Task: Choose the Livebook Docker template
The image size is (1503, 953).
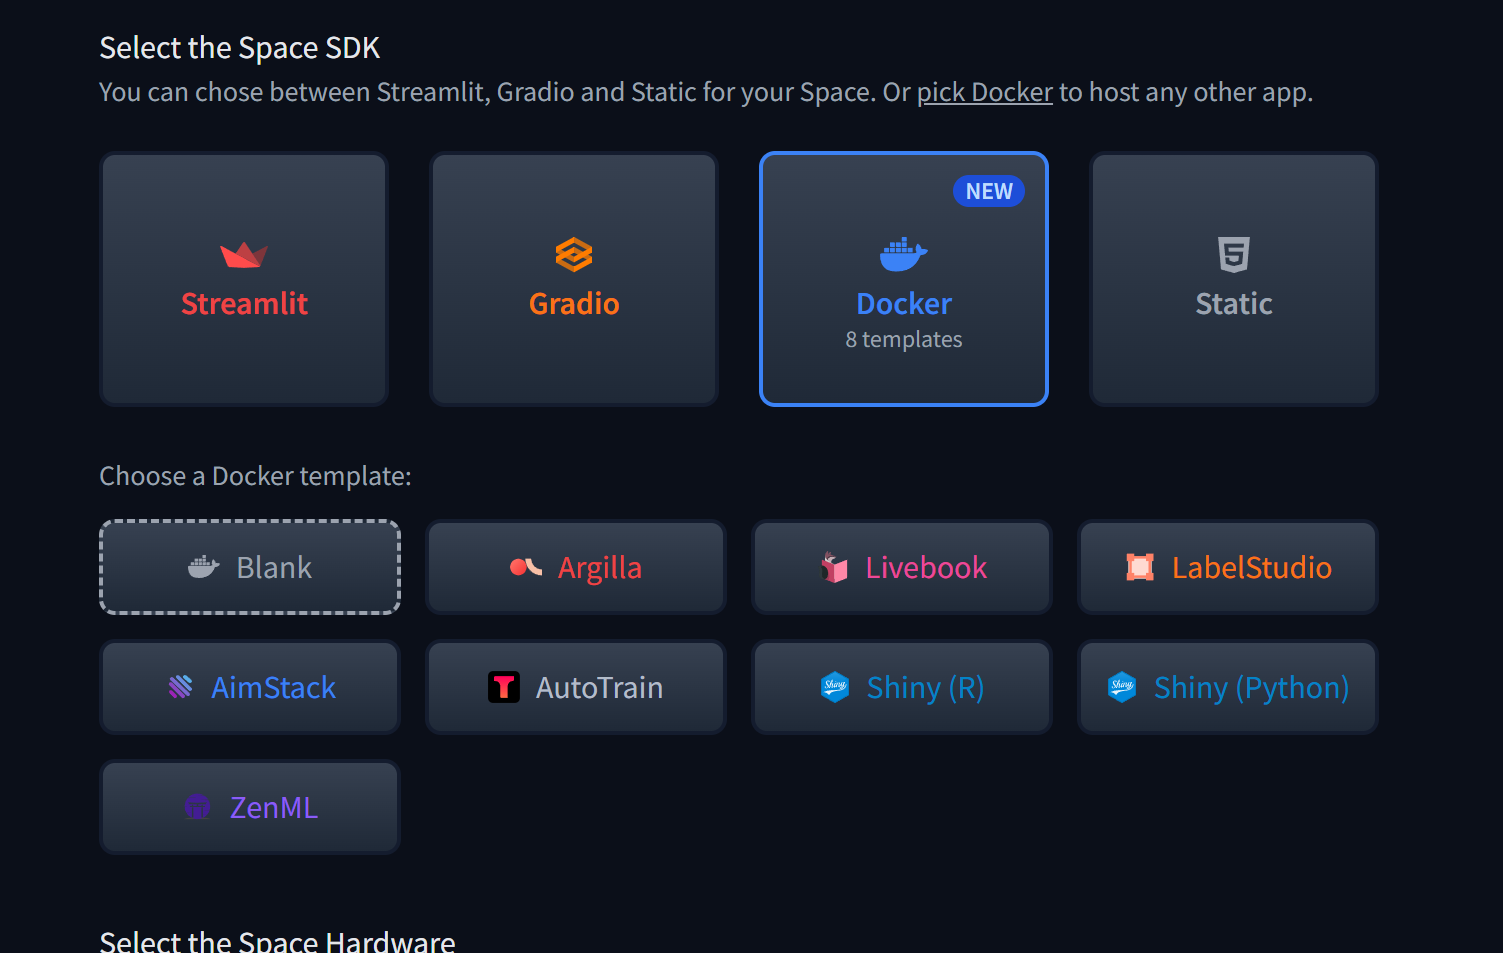Action: (x=902, y=567)
